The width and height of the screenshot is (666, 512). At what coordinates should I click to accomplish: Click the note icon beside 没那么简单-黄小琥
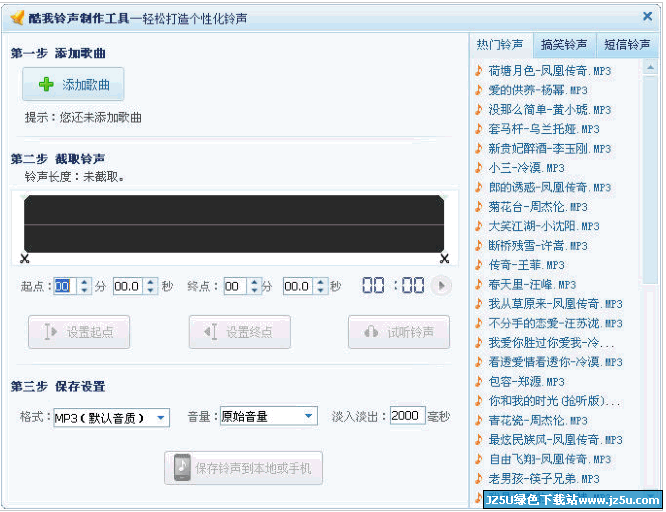pyautogui.click(x=479, y=110)
